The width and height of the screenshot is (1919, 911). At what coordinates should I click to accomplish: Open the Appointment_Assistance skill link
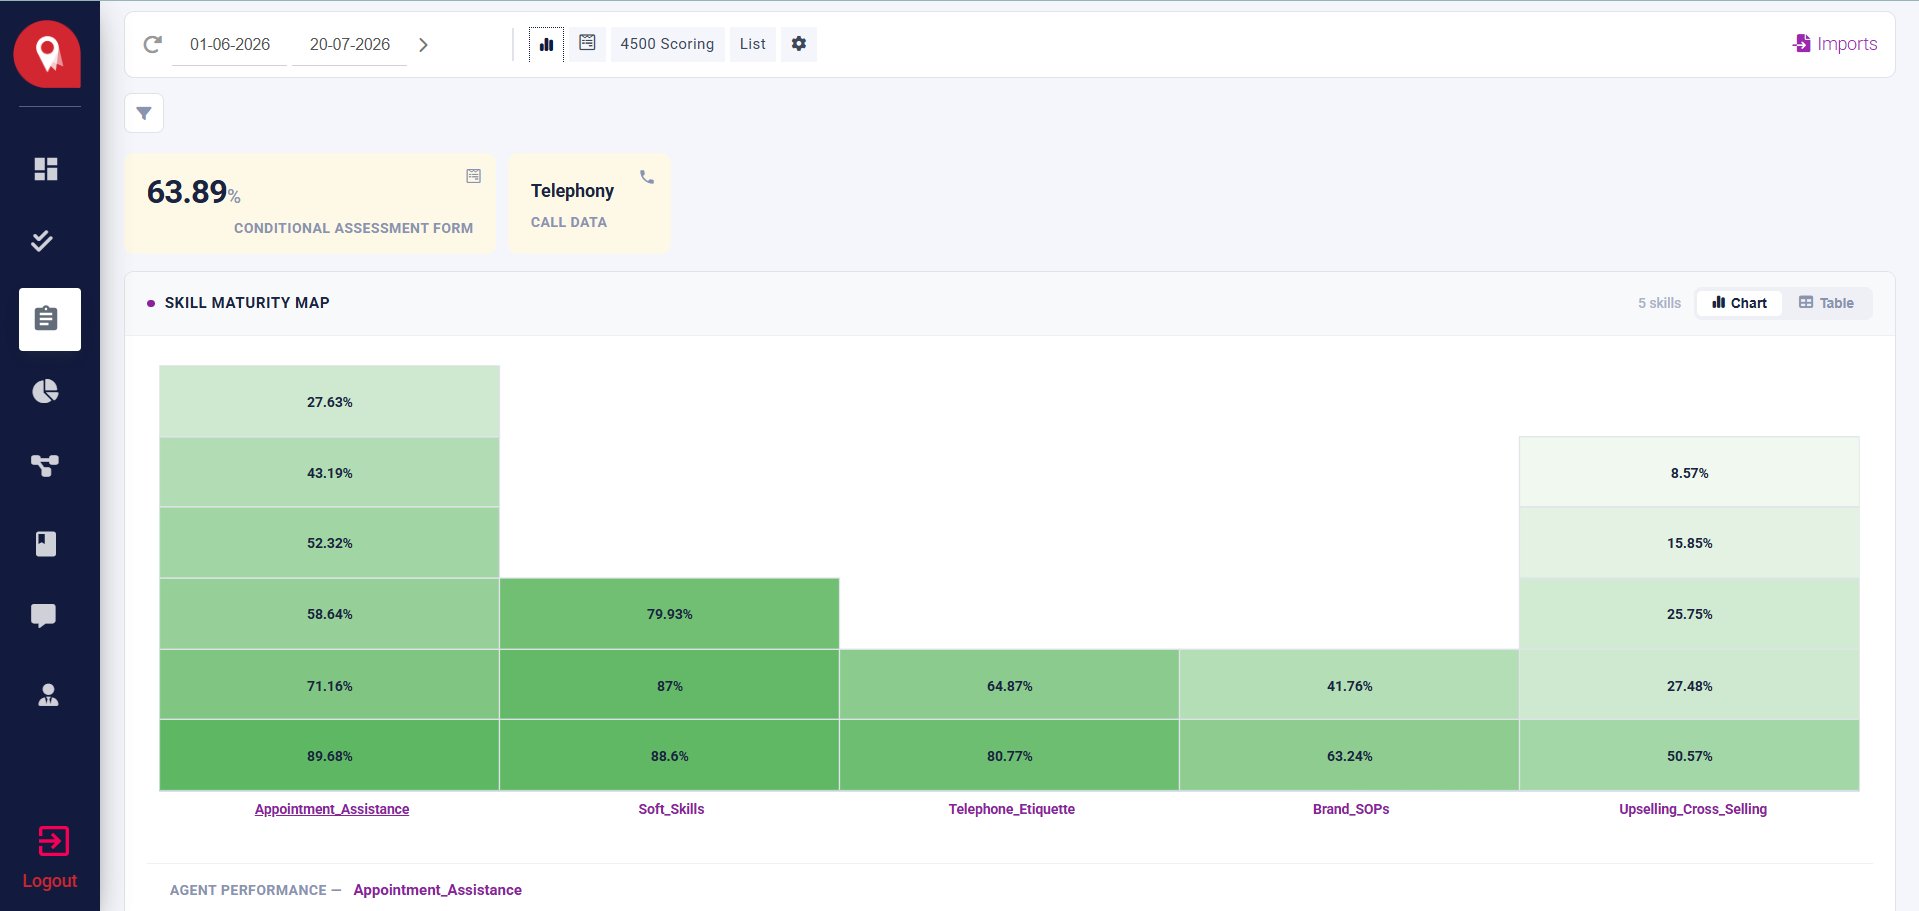tap(332, 809)
